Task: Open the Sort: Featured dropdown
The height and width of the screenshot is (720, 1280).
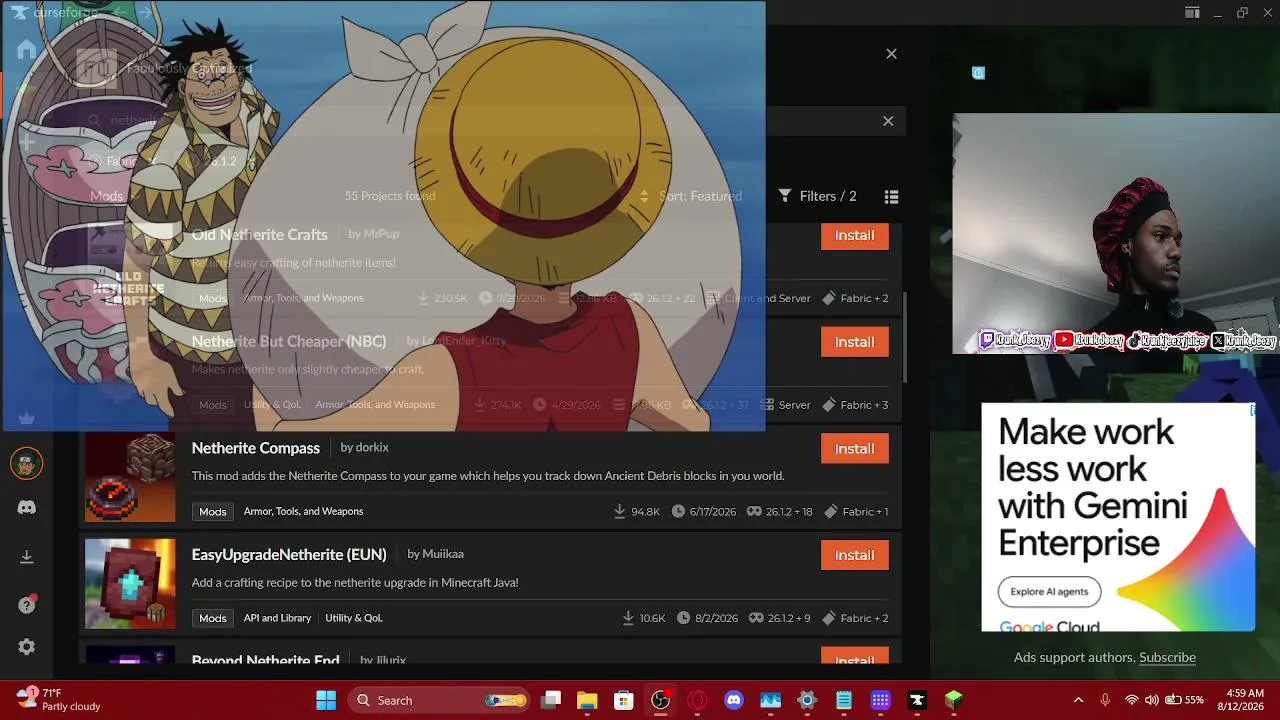Action: point(690,196)
